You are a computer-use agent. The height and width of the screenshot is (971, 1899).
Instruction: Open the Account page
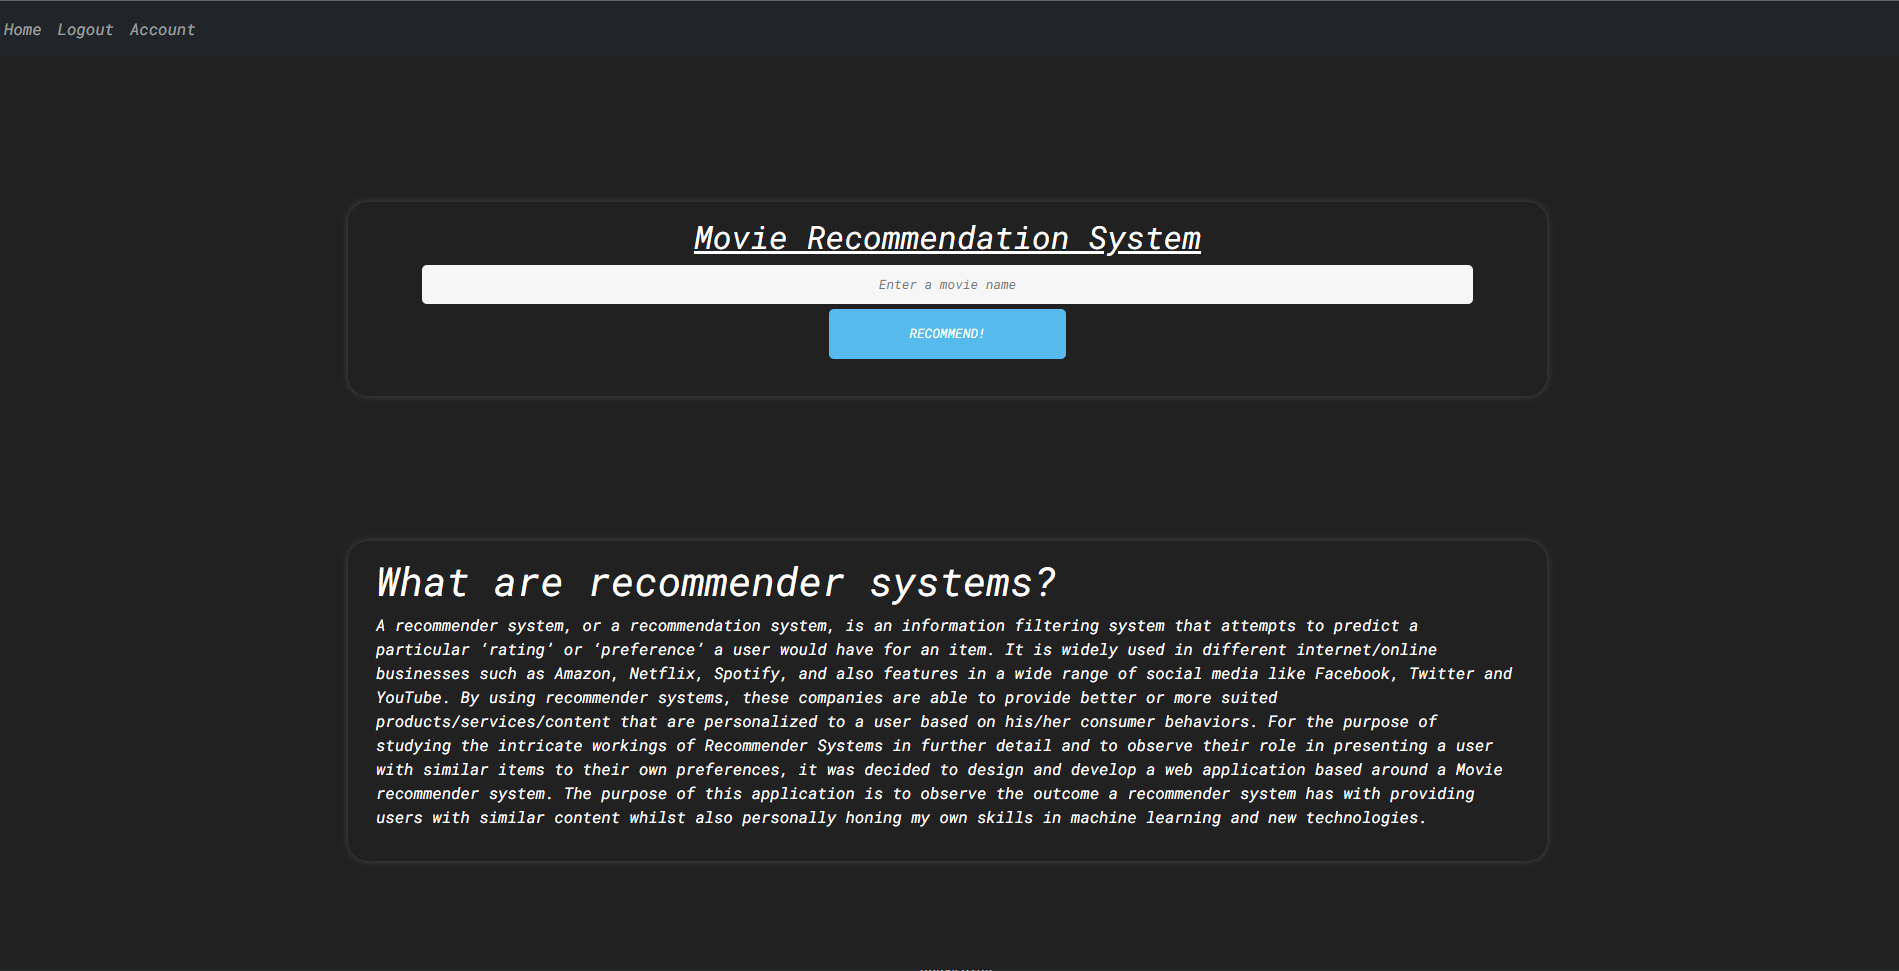click(x=162, y=30)
